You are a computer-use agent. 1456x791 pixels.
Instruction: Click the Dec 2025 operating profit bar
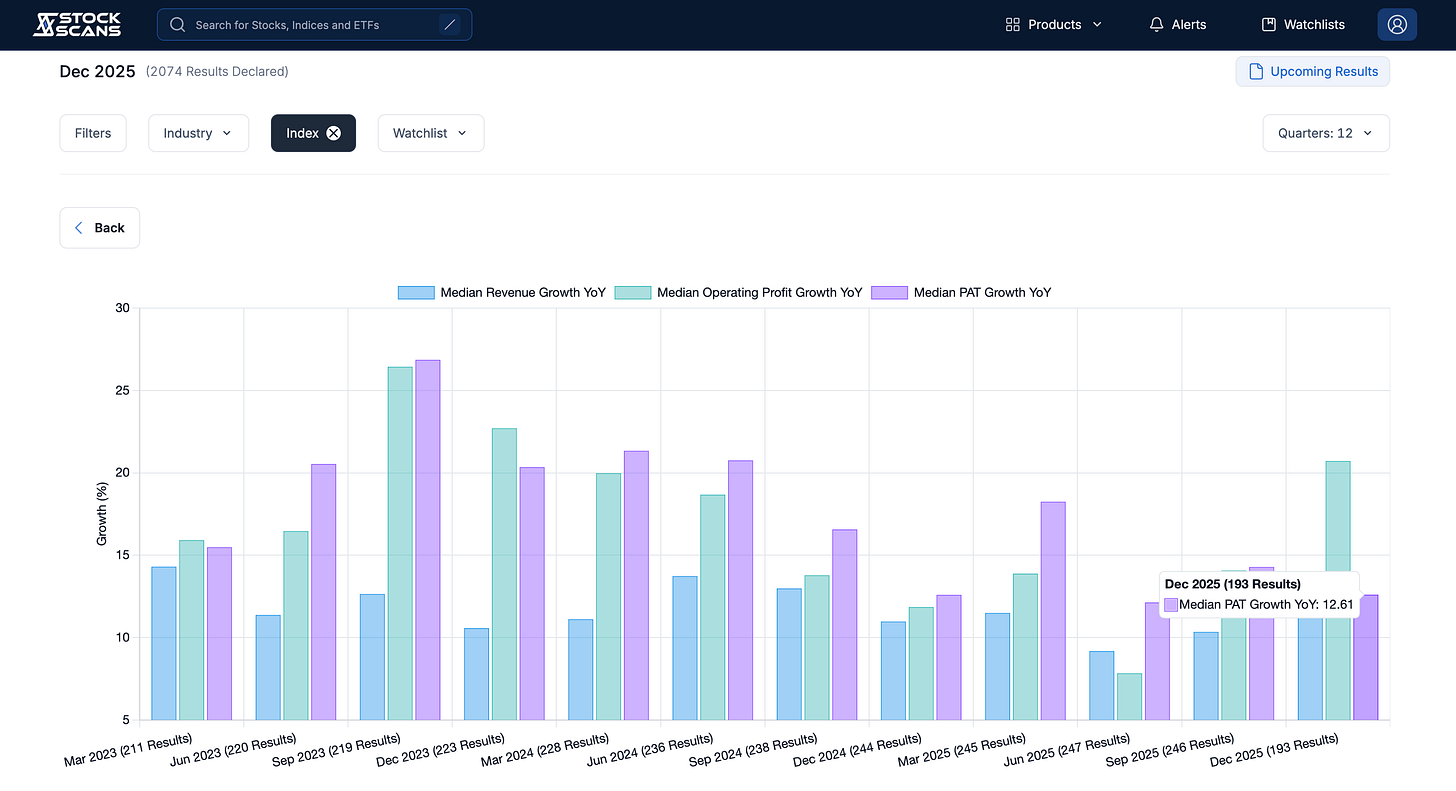(1338, 590)
